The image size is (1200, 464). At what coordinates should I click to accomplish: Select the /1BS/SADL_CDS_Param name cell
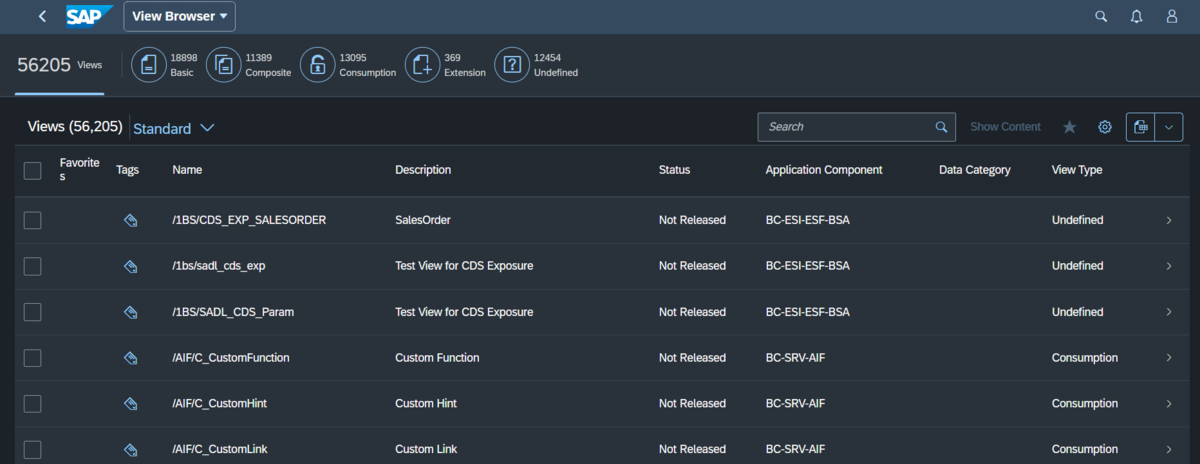pyautogui.click(x=233, y=312)
